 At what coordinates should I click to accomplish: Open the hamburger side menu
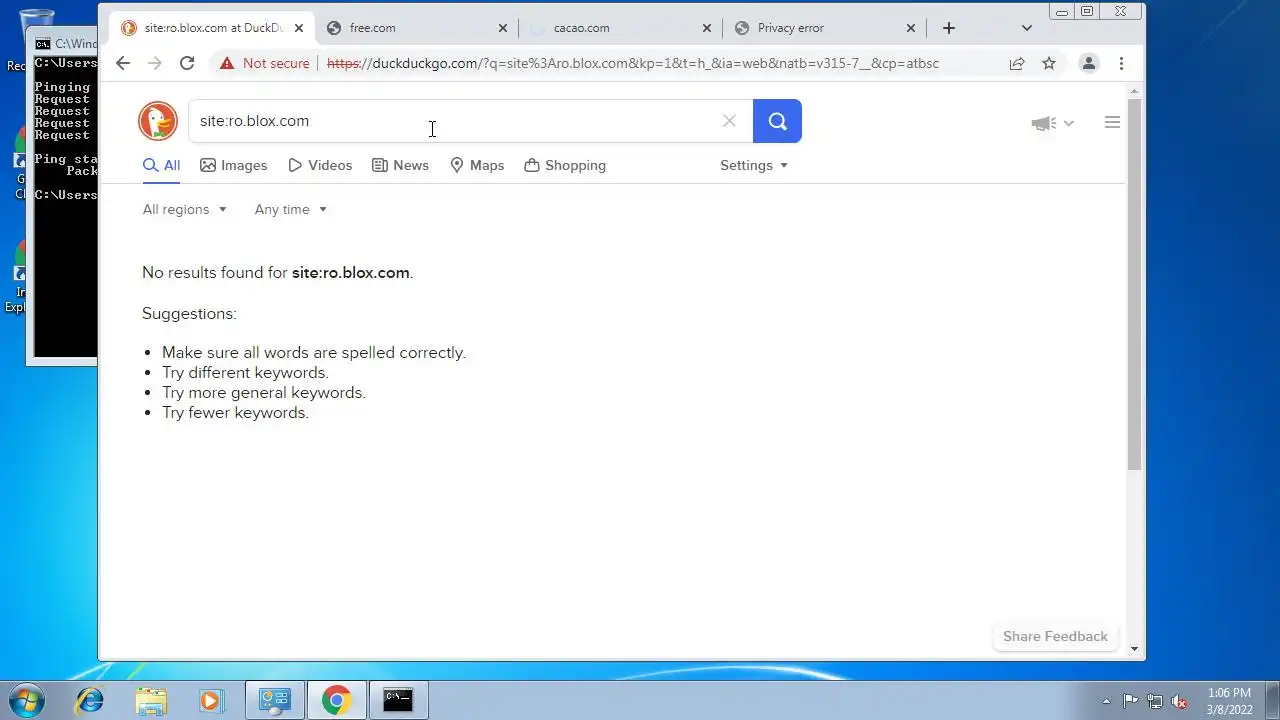[x=1112, y=122]
